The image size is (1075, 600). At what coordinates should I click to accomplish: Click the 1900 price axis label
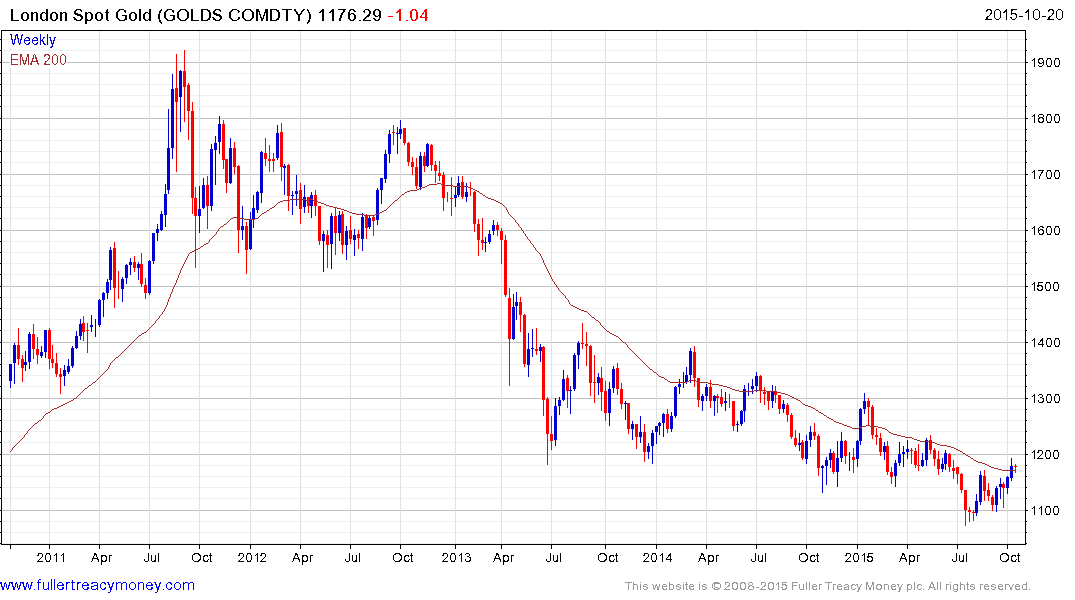tap(1046, 63)
